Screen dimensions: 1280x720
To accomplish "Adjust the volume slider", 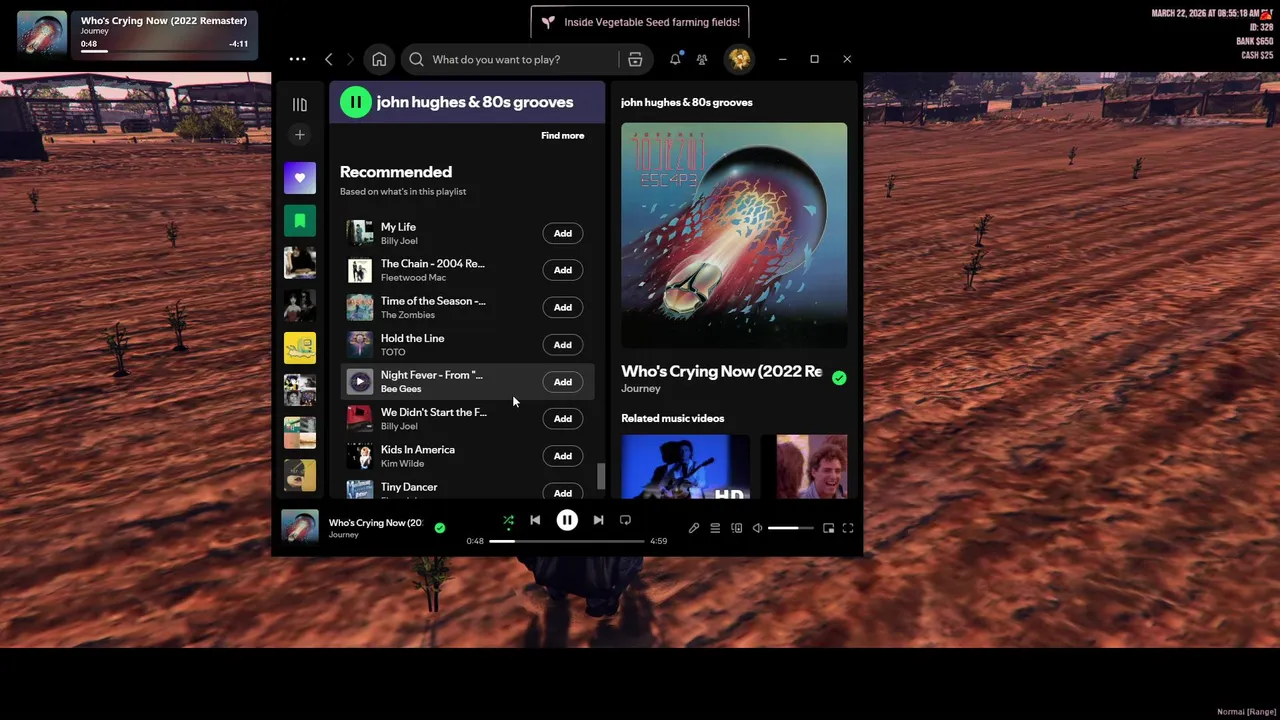I will (791, 528).
